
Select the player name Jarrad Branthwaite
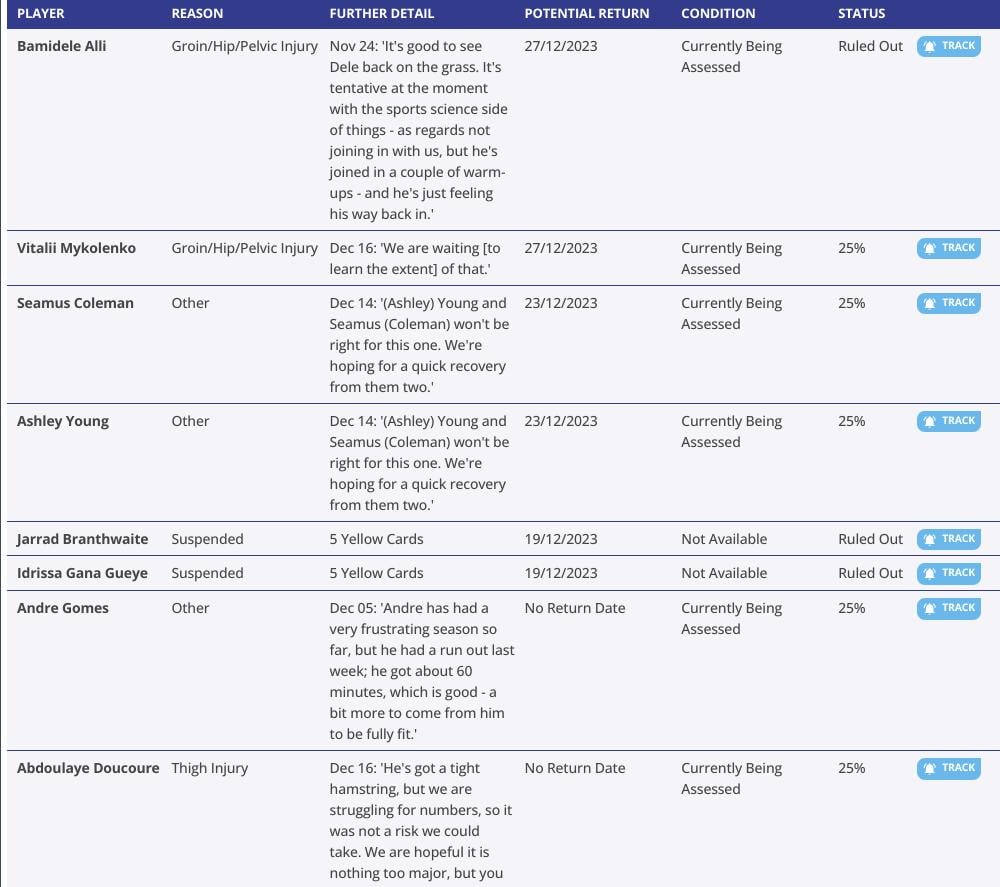82,539
